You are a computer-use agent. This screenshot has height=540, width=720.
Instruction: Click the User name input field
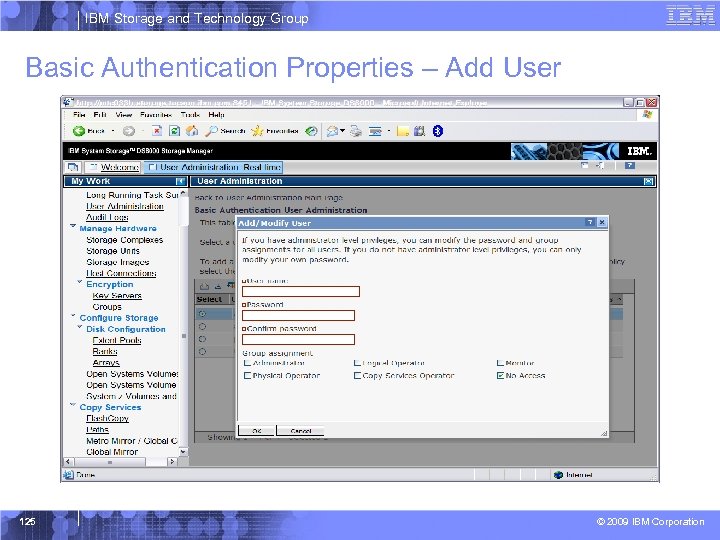[x=301, y=292]
